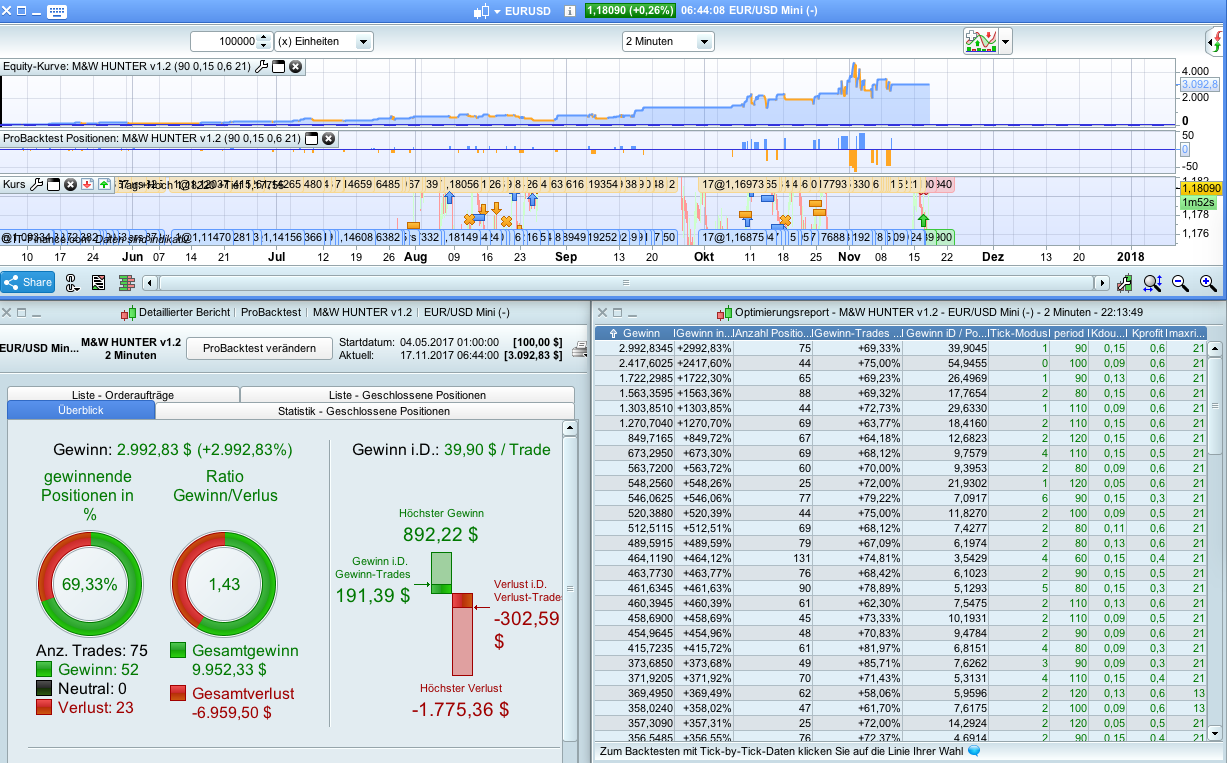Print the detailed backtest report
1227x763 pixels.
pyautogui.click(x=579, y=349)
